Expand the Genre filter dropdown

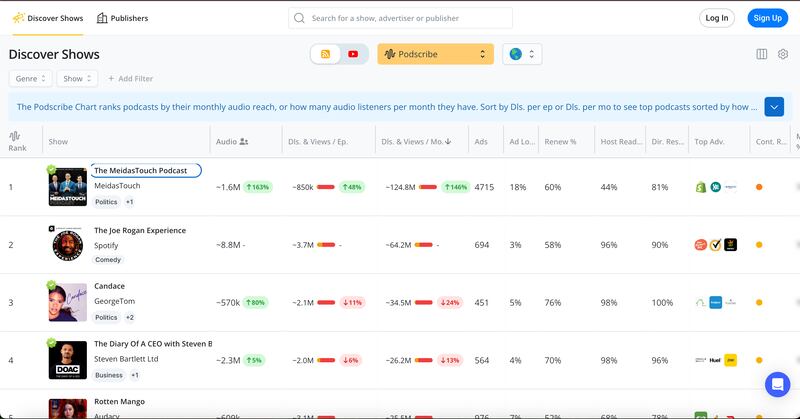[x=30, y=78]
